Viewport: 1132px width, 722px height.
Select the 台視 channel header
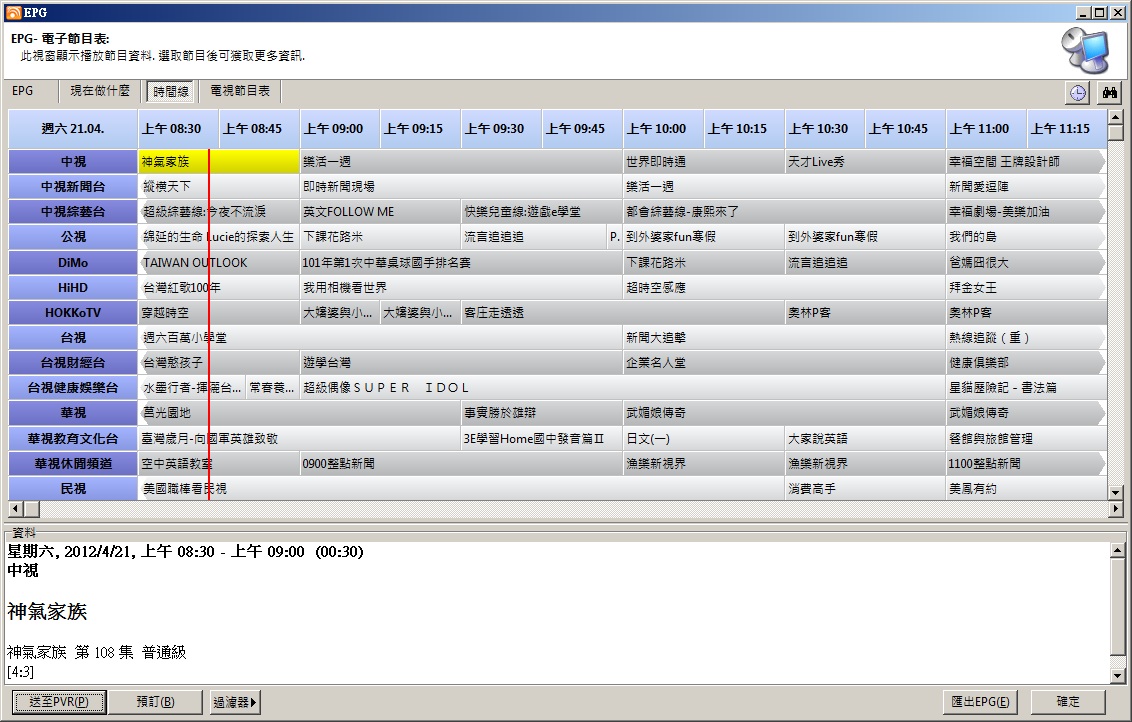pos(73,338)
